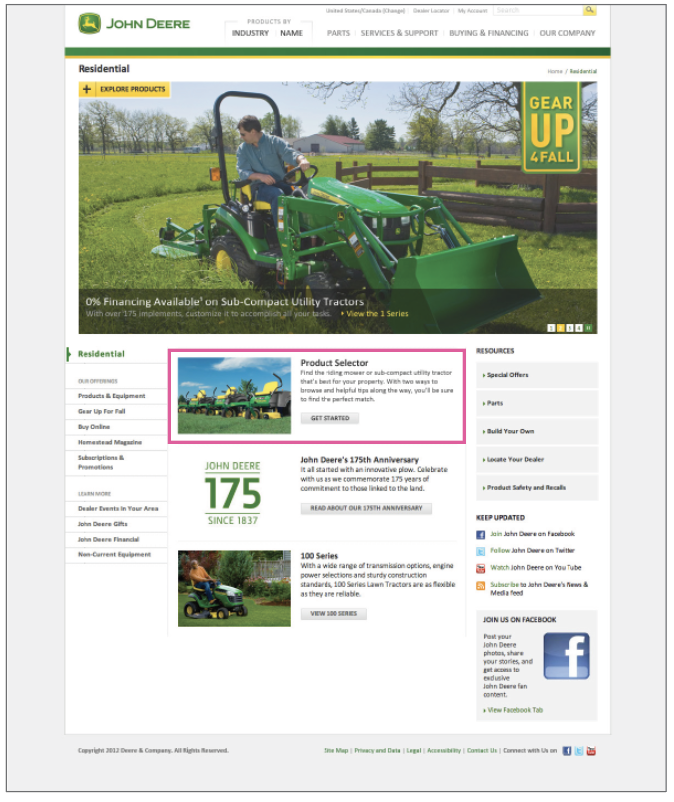Image resolution: width=674 pixels, height=802 pixels.
Task: Expand the Locate Your Dealer resource
Action: [x=537, y=459]
